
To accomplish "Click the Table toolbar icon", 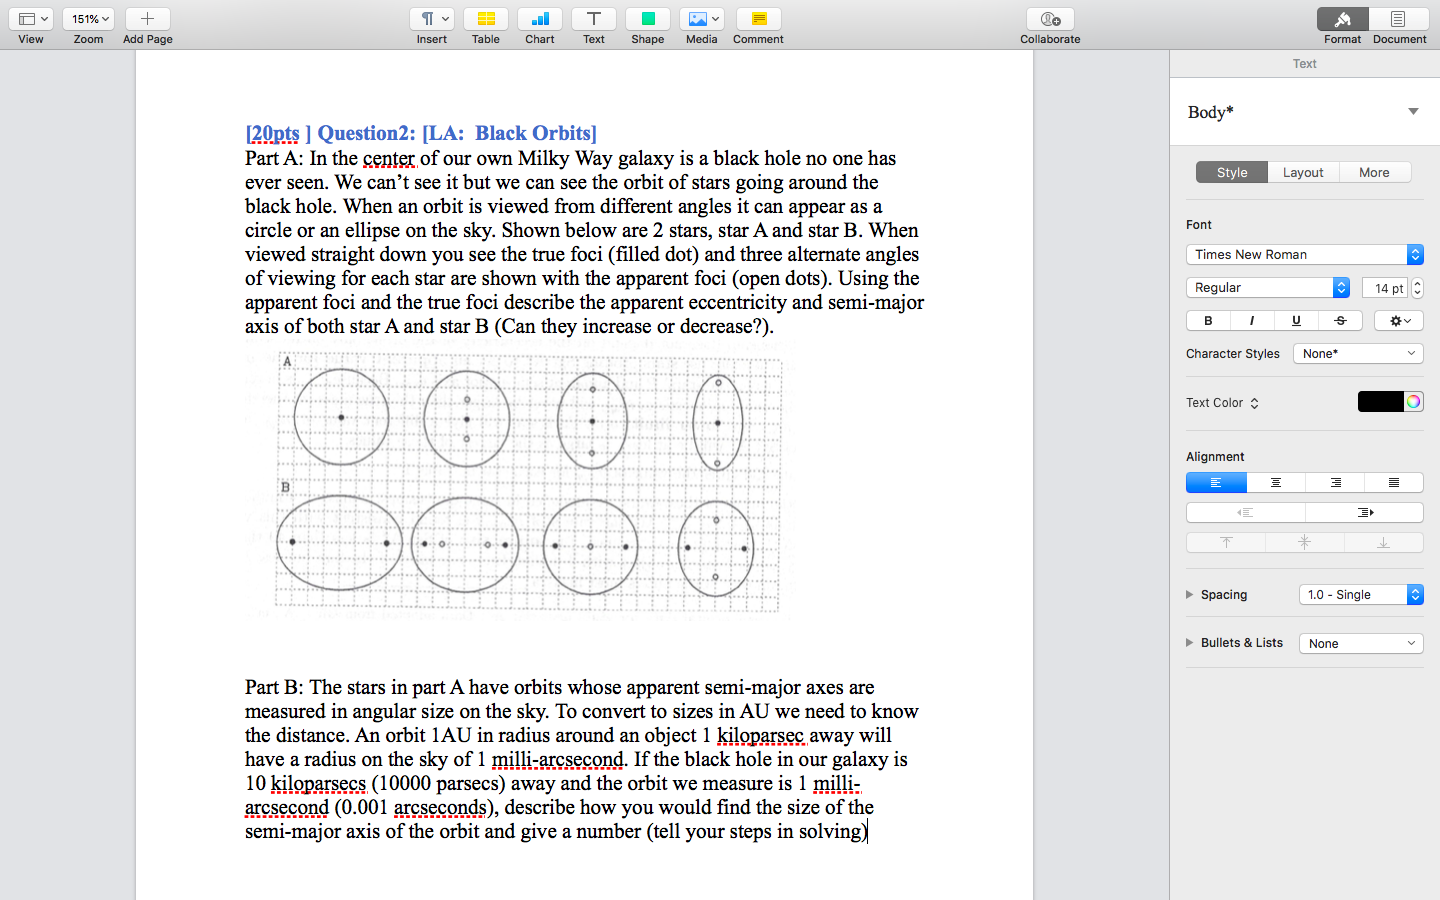I will point(486,19).
